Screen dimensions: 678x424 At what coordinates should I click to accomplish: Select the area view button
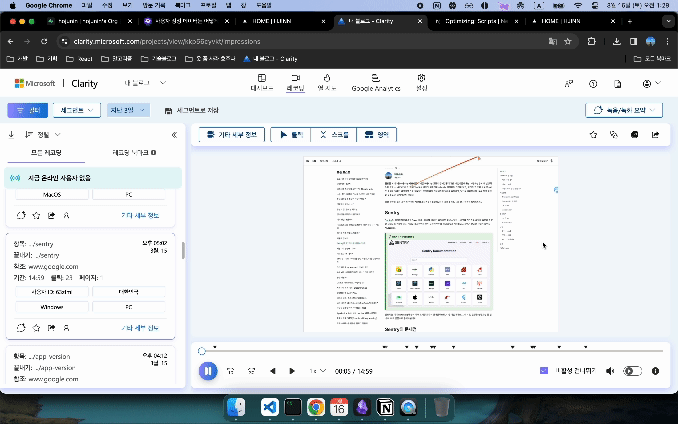coord(377,135)
